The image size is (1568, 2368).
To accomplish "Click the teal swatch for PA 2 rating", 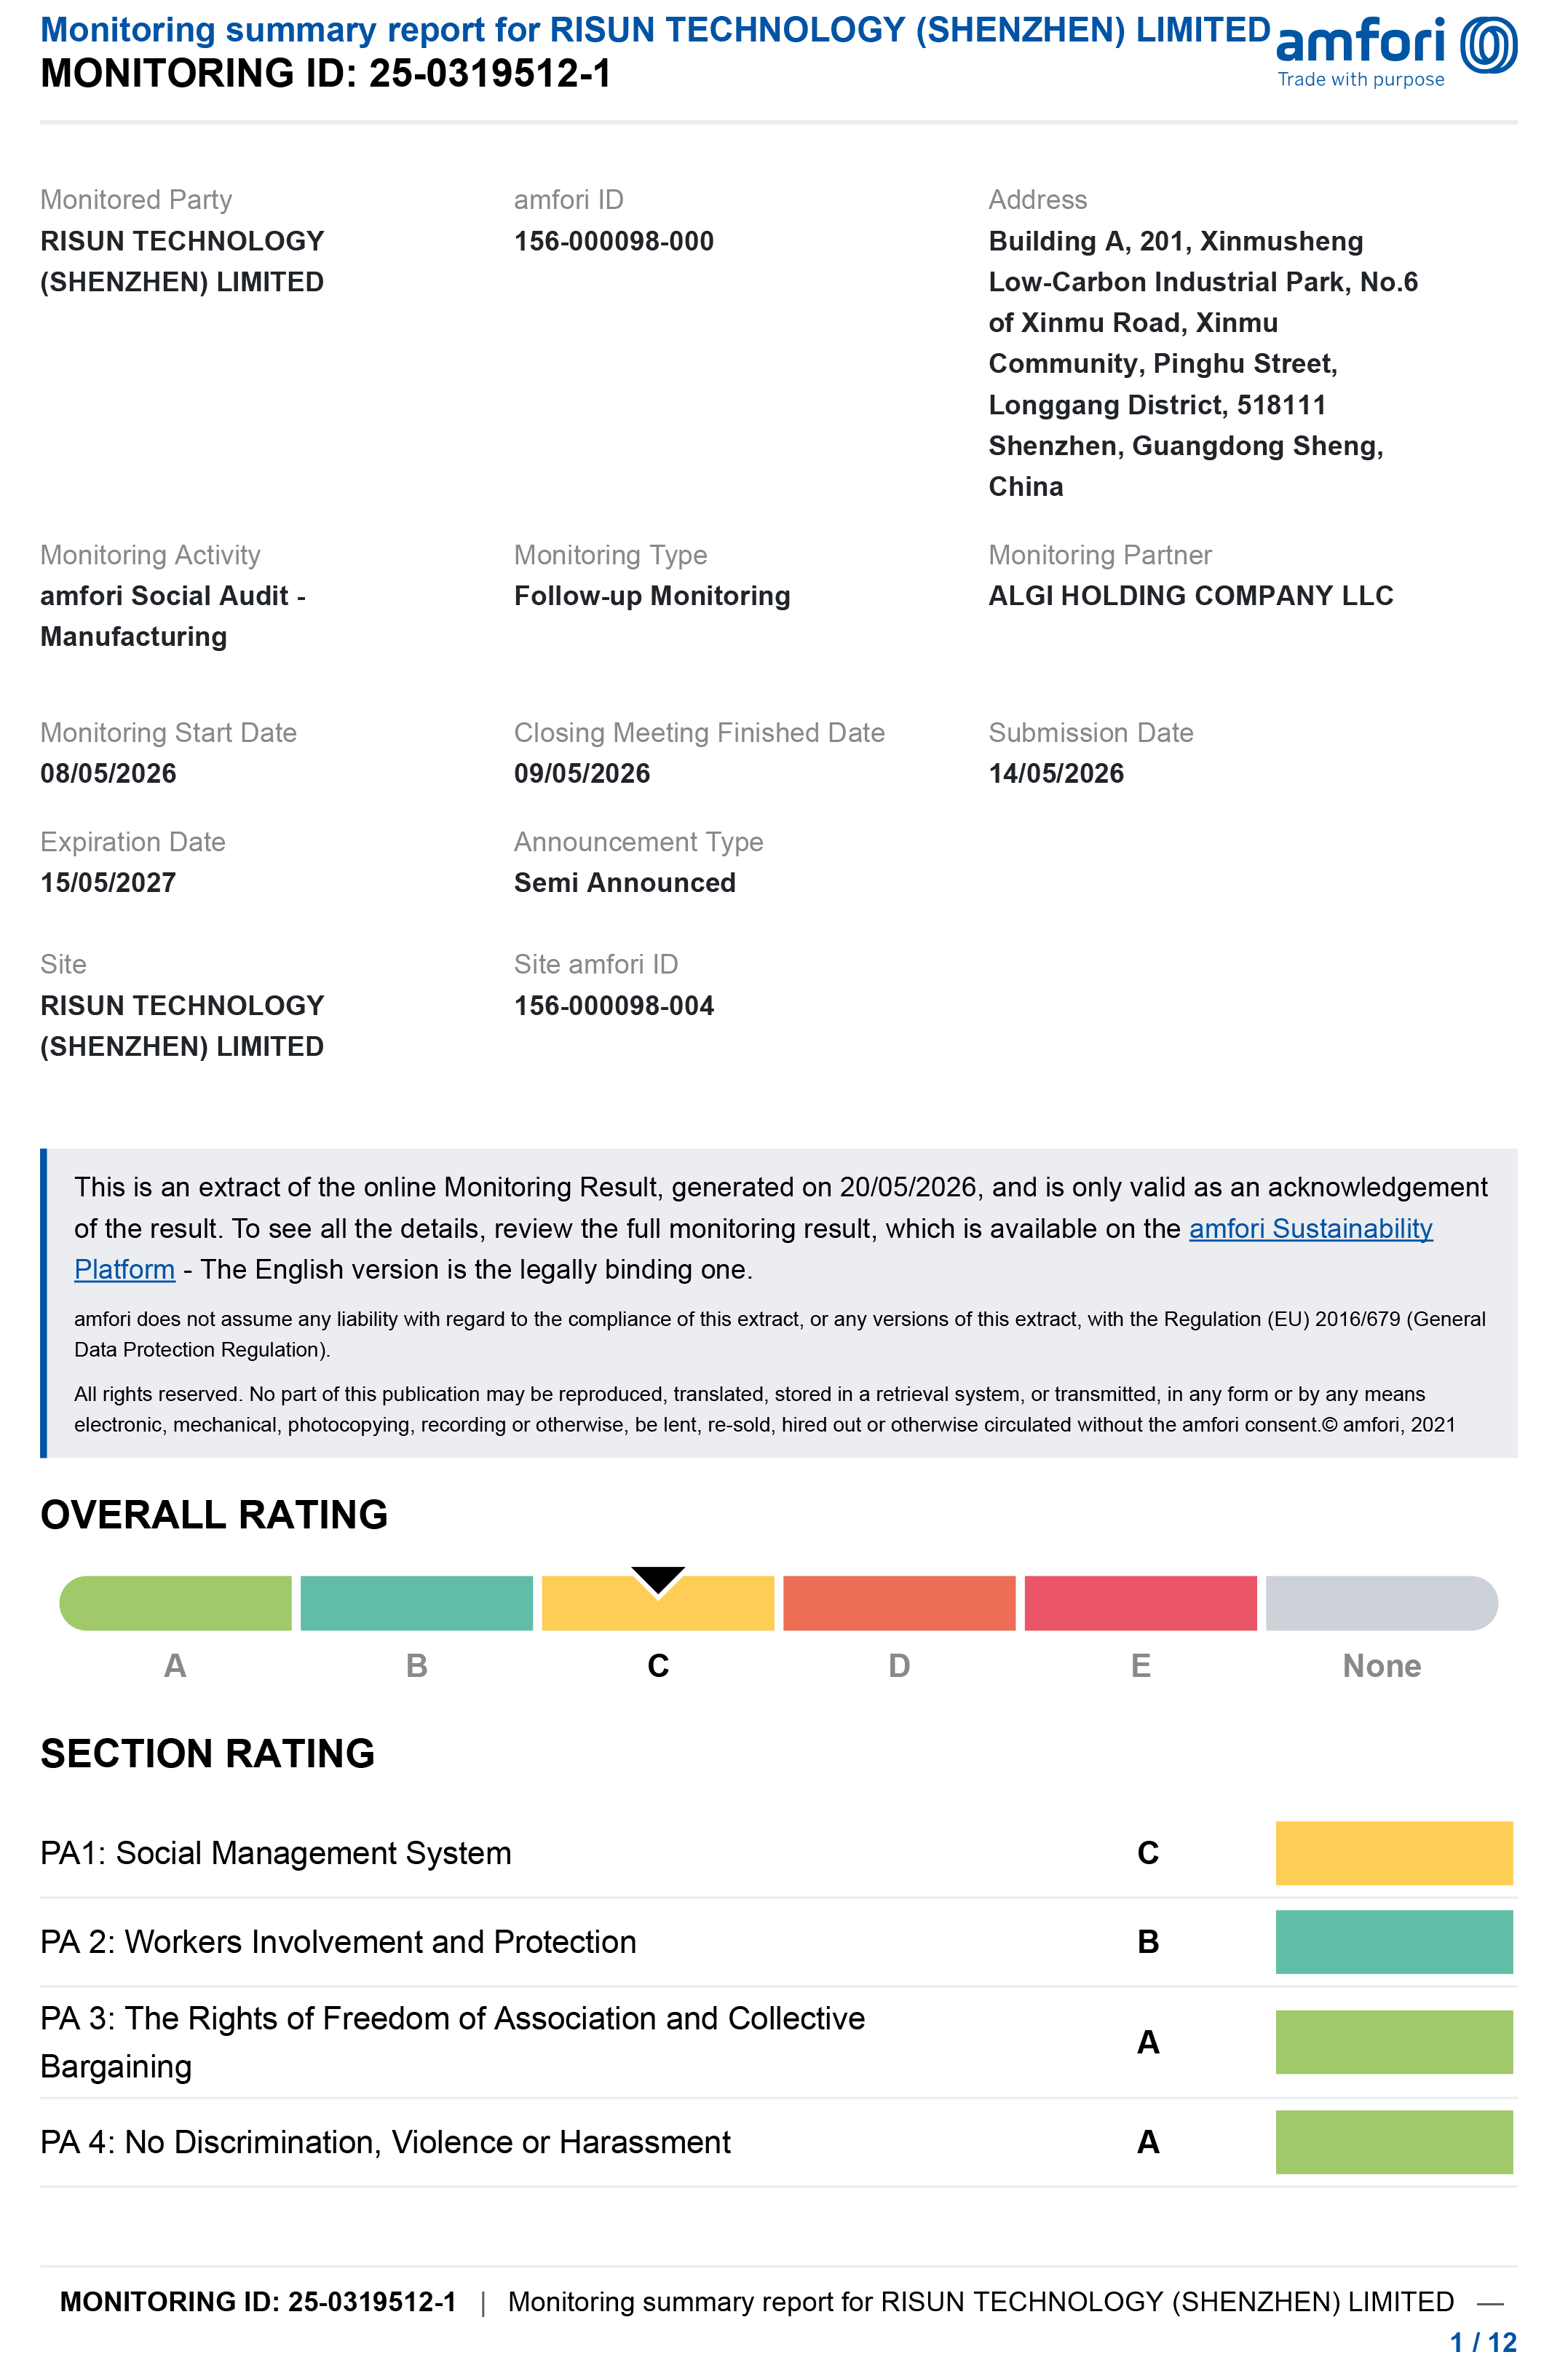I will point(1394,1942).
